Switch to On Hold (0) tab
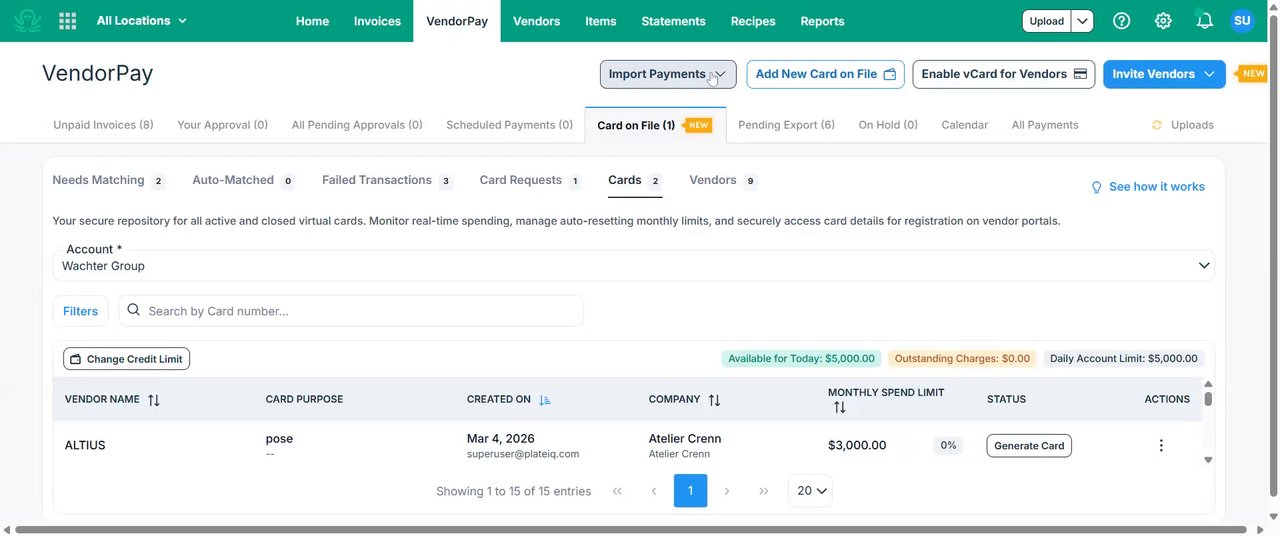Viewport: 1280px width, 536px height. [x=888, y=125]
